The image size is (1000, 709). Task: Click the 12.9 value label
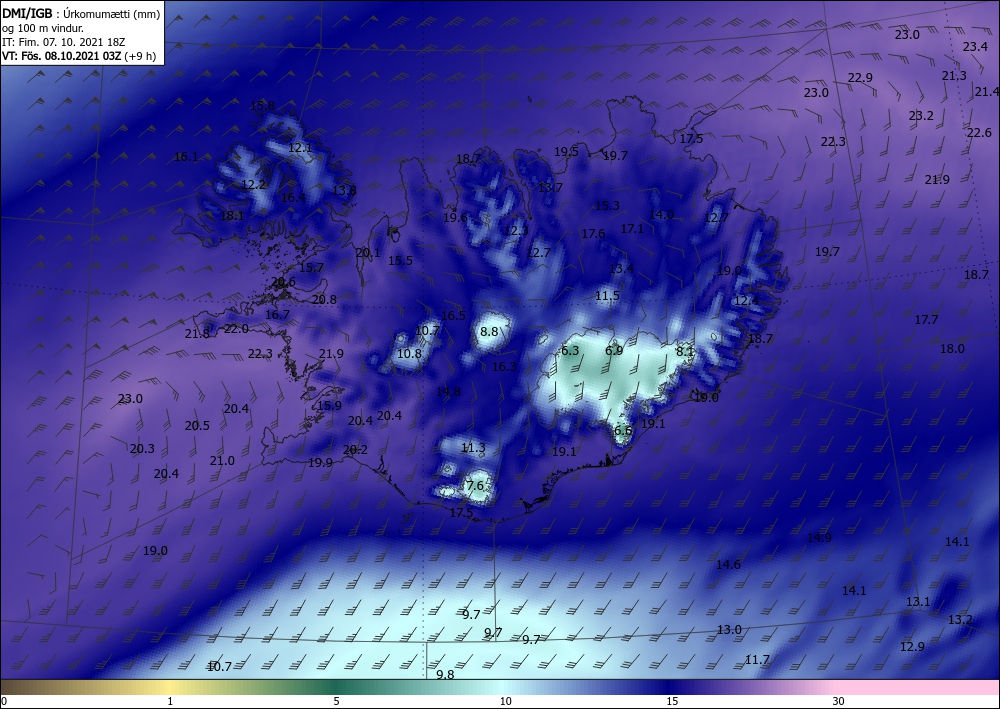tap(912, 647)
